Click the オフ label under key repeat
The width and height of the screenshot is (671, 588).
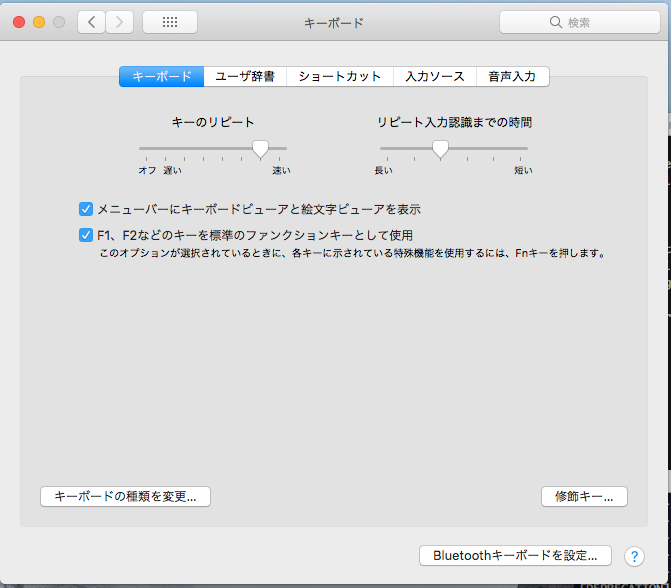point(147,170)
